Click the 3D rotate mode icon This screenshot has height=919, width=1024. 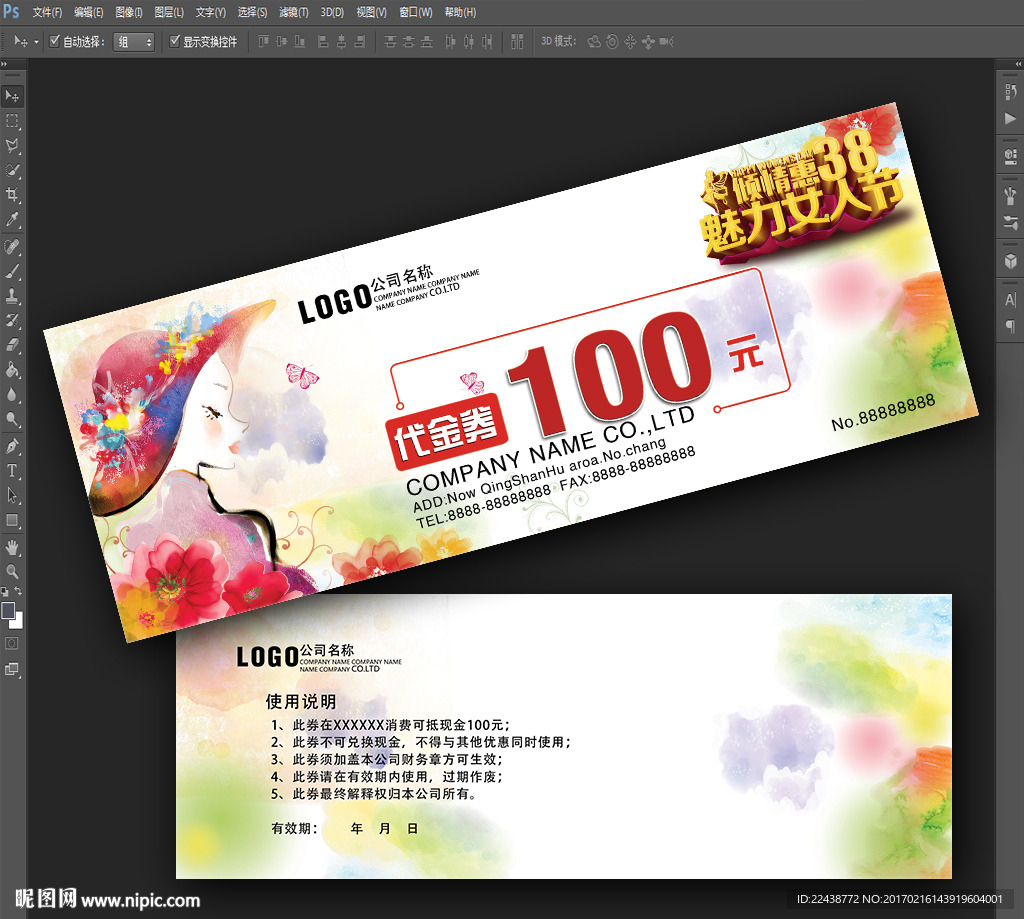pos(594,42)
